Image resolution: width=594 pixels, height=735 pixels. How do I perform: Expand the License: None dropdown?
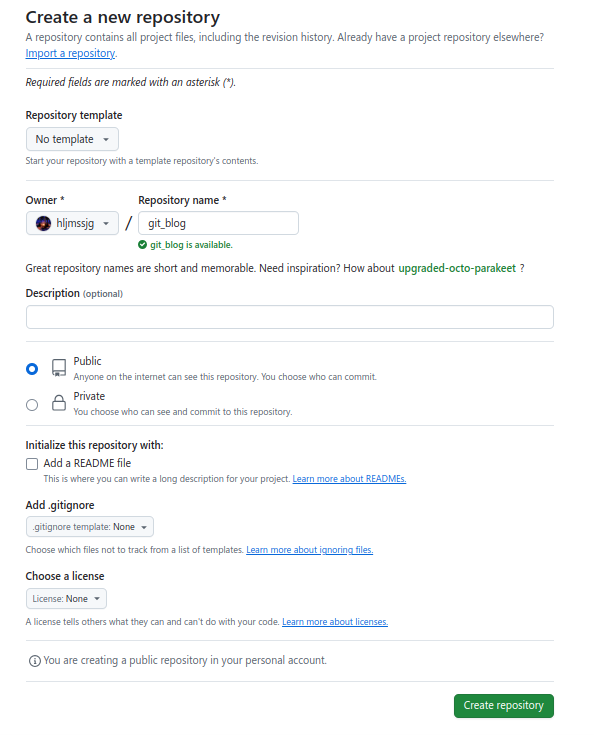tap(66, 599)
